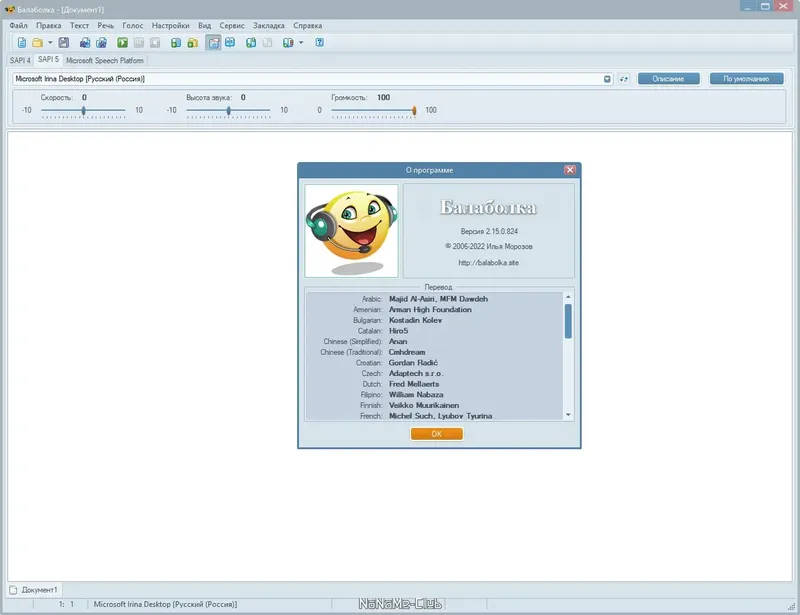This screenshot has width=800, height=615.
Task: Expand the arrow beside the Open folder icon
Action: 50,43
